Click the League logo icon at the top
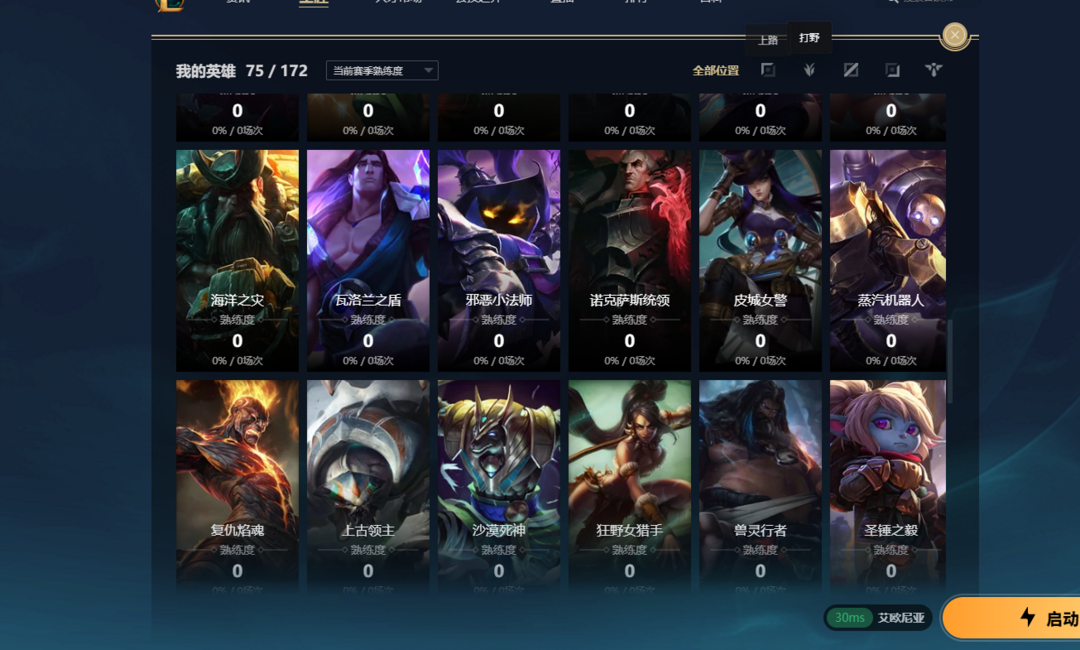 [170, 4]
